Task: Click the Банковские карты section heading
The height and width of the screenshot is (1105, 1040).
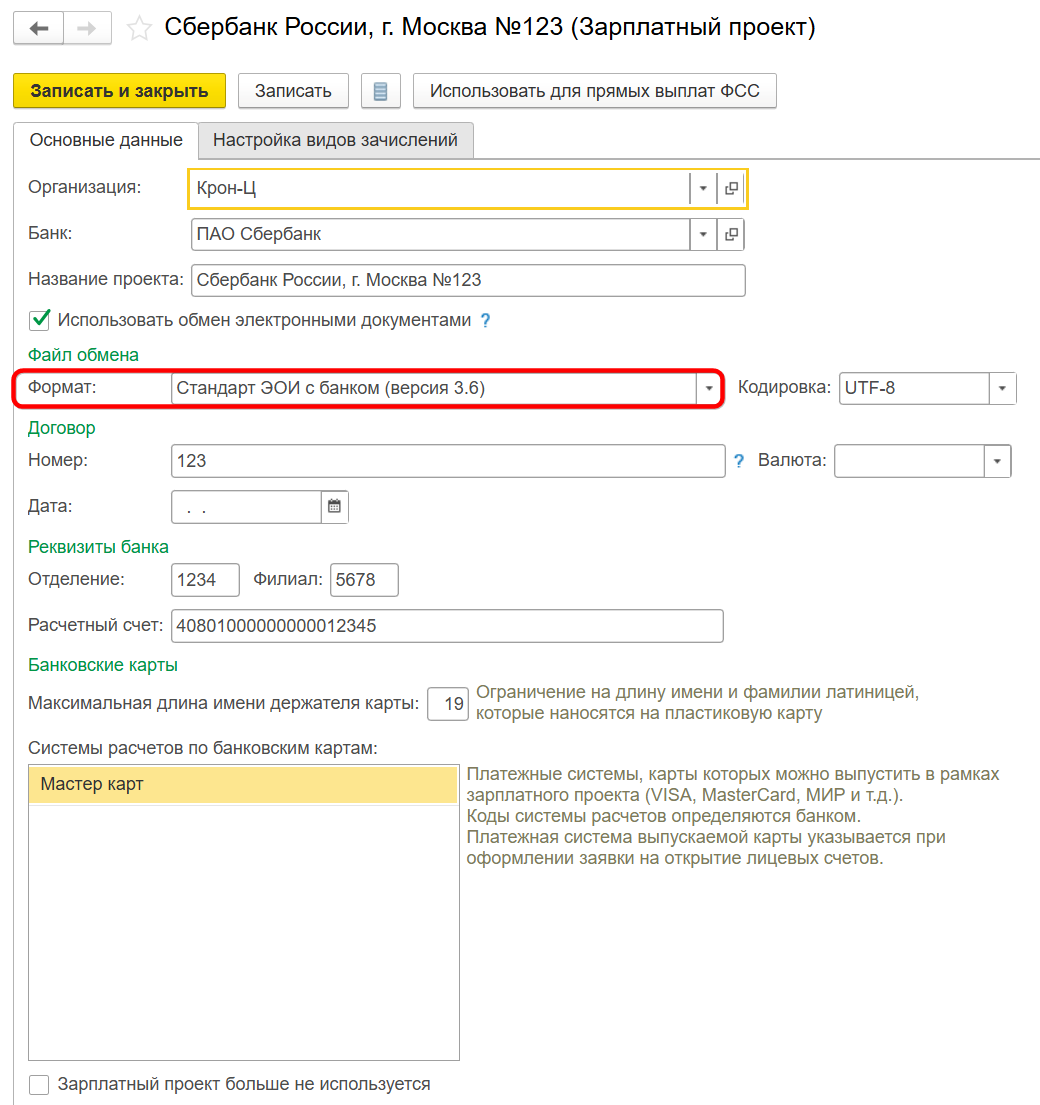Action: 103,665
